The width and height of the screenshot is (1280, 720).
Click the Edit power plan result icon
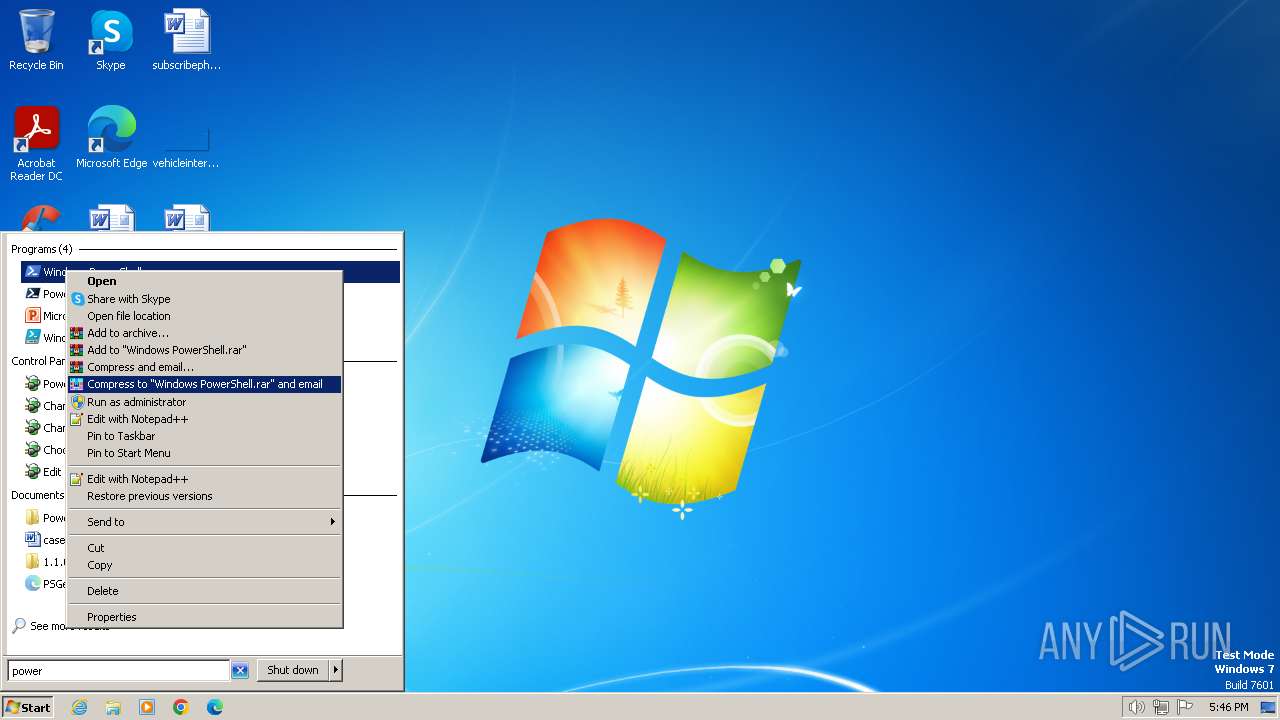click(x=32, y=472)
